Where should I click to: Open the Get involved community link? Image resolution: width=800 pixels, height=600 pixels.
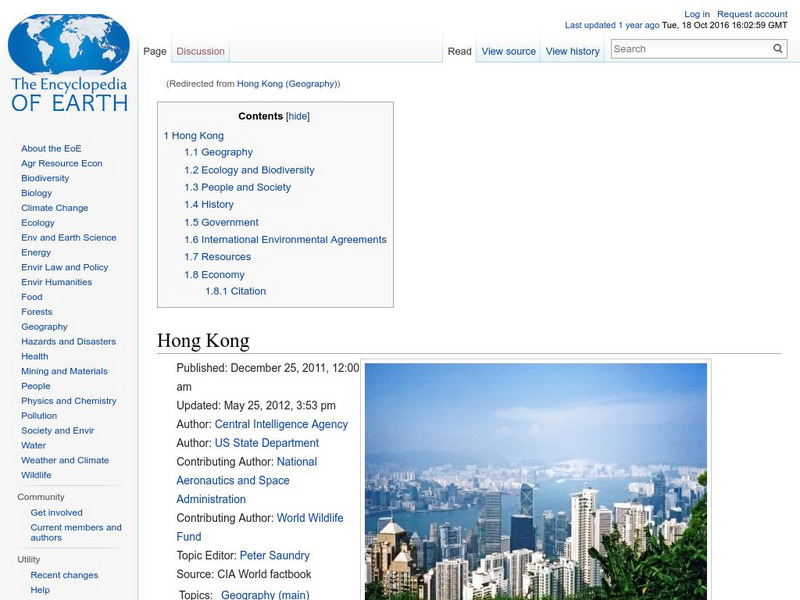[x=56, y=512]
